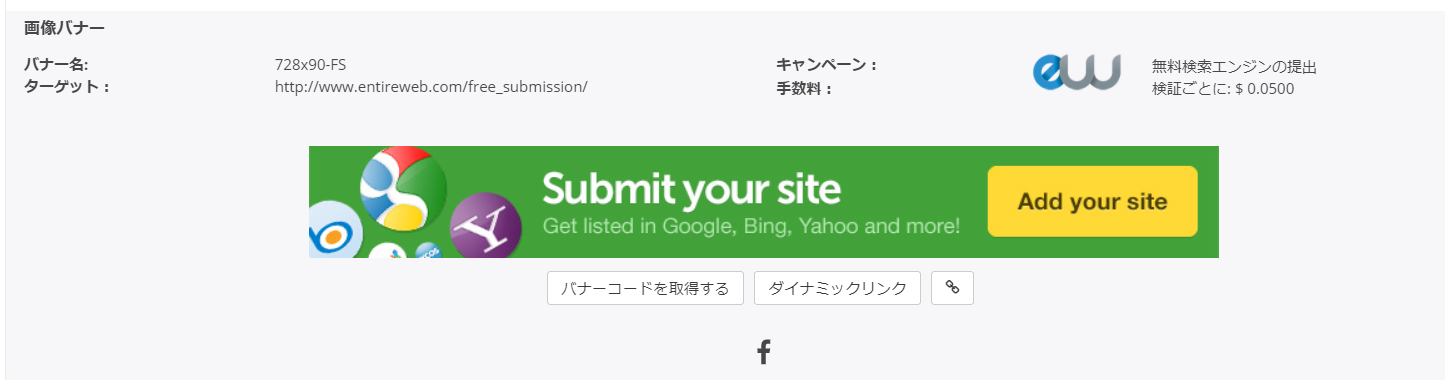Click the ターゲット label
This screenshot has height=380, width=1445.
point(66,86)
